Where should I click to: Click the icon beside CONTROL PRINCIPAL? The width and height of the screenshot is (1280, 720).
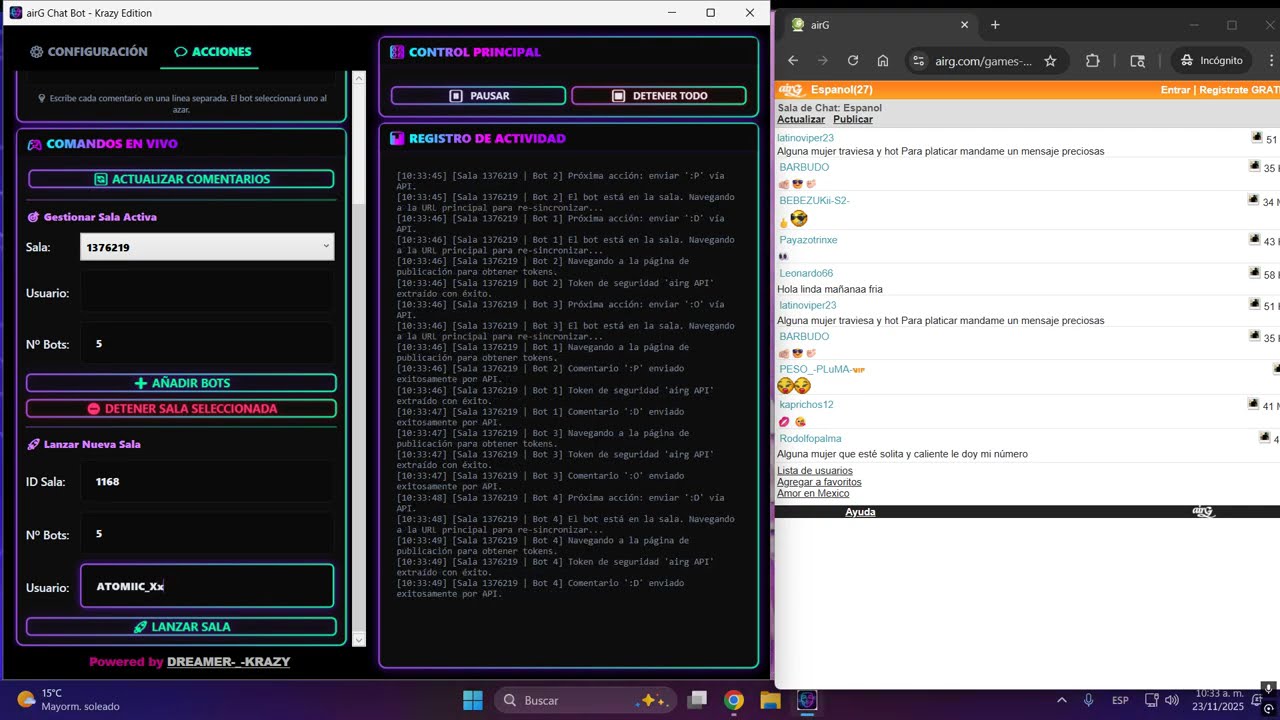(x=397, y=52)
